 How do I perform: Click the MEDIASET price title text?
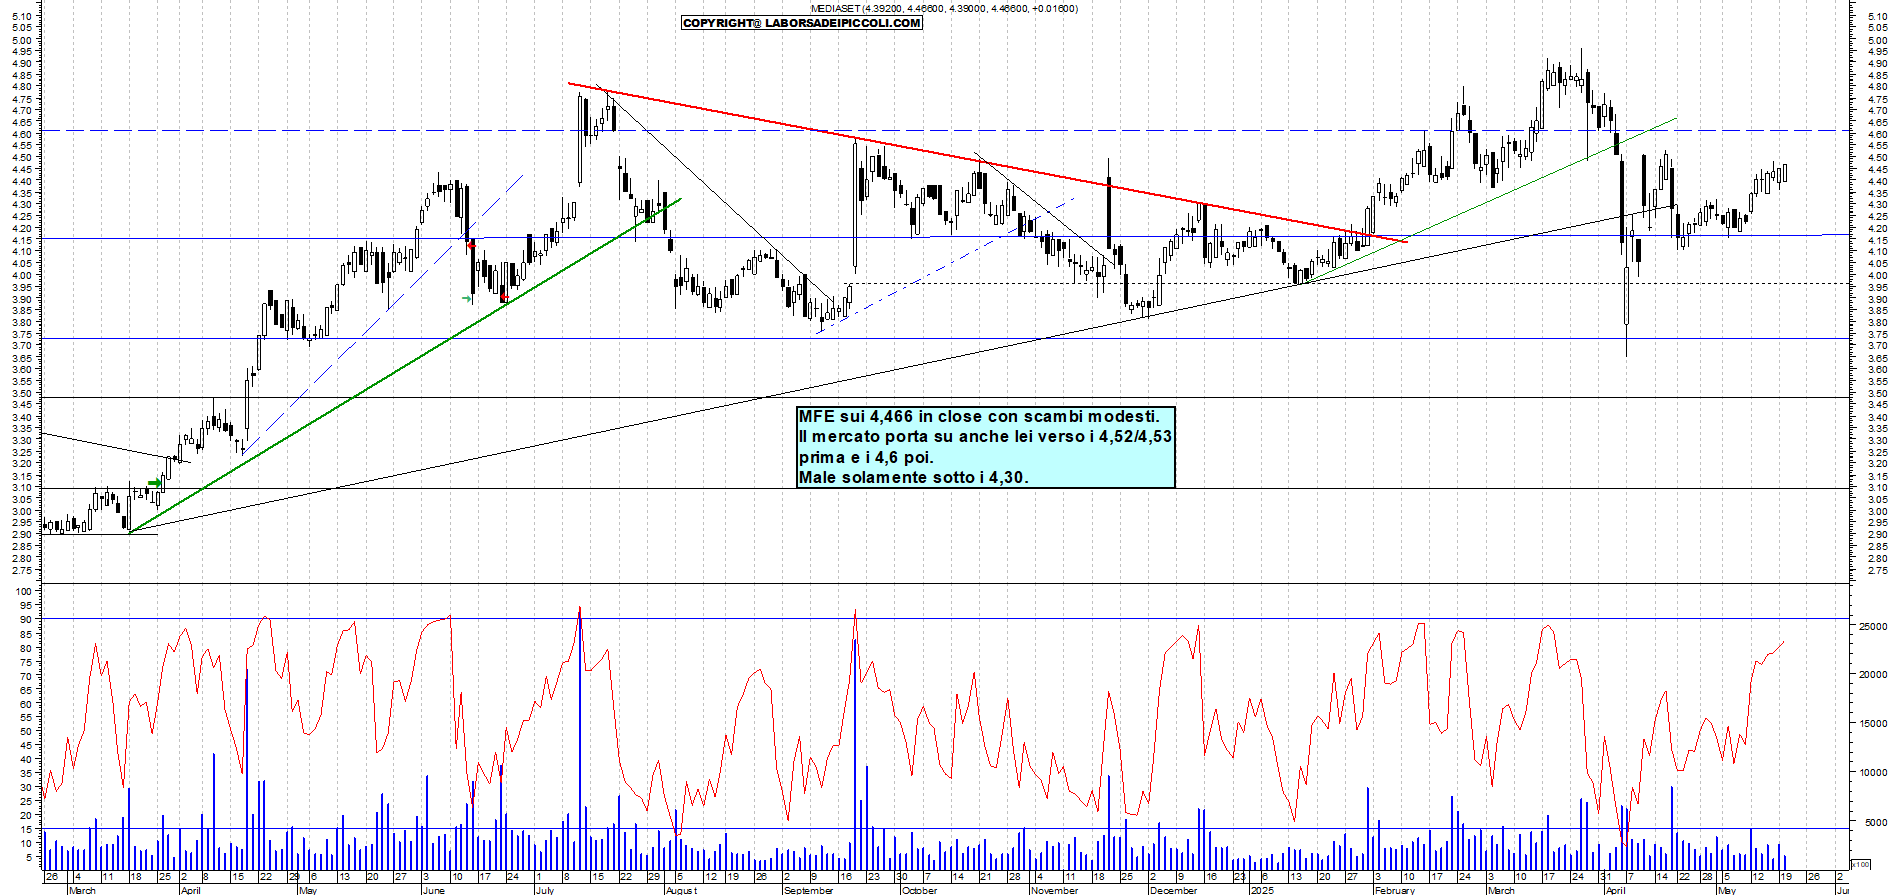click(944, 8)
